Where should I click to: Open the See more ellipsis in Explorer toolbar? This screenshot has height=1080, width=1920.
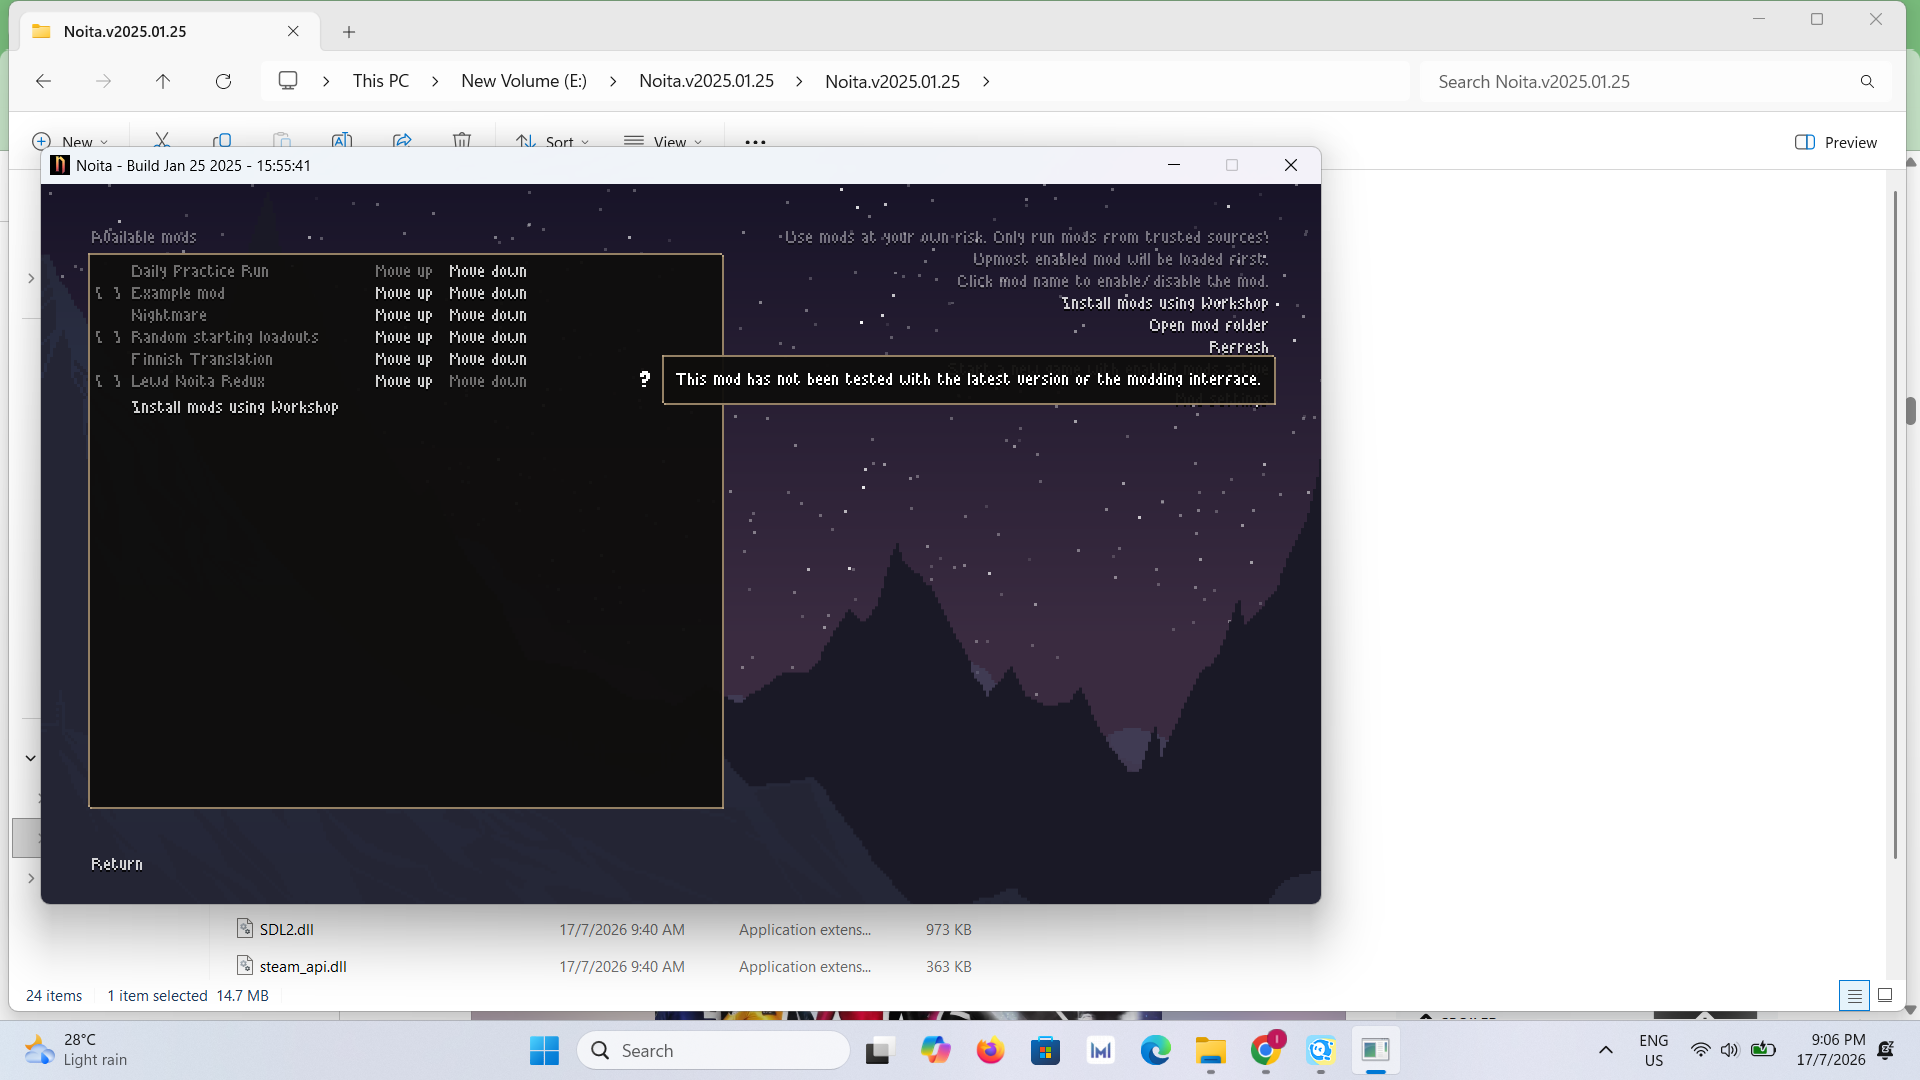pos(755,142)
